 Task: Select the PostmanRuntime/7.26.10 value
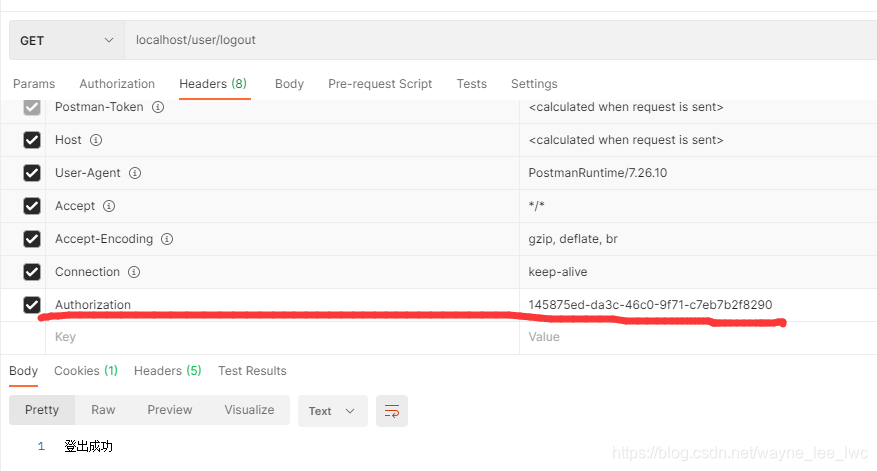tap(597, 173)
